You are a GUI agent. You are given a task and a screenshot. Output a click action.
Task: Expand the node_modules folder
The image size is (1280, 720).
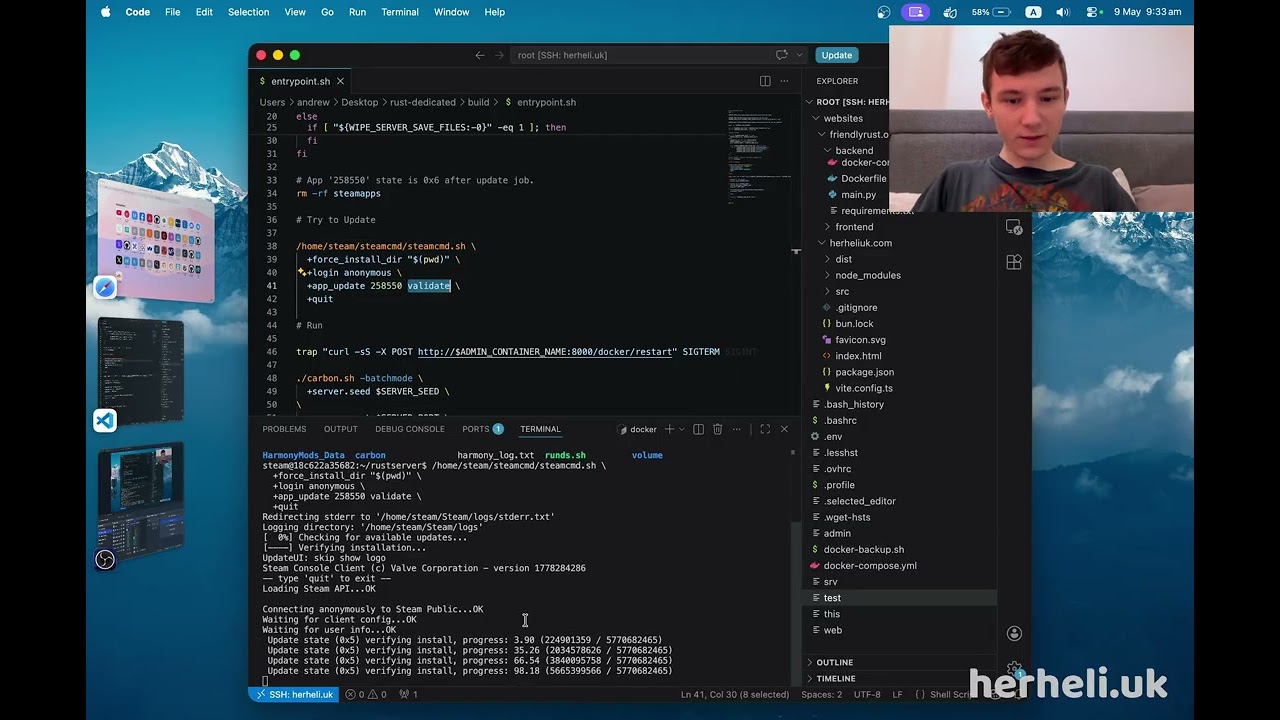868,275
